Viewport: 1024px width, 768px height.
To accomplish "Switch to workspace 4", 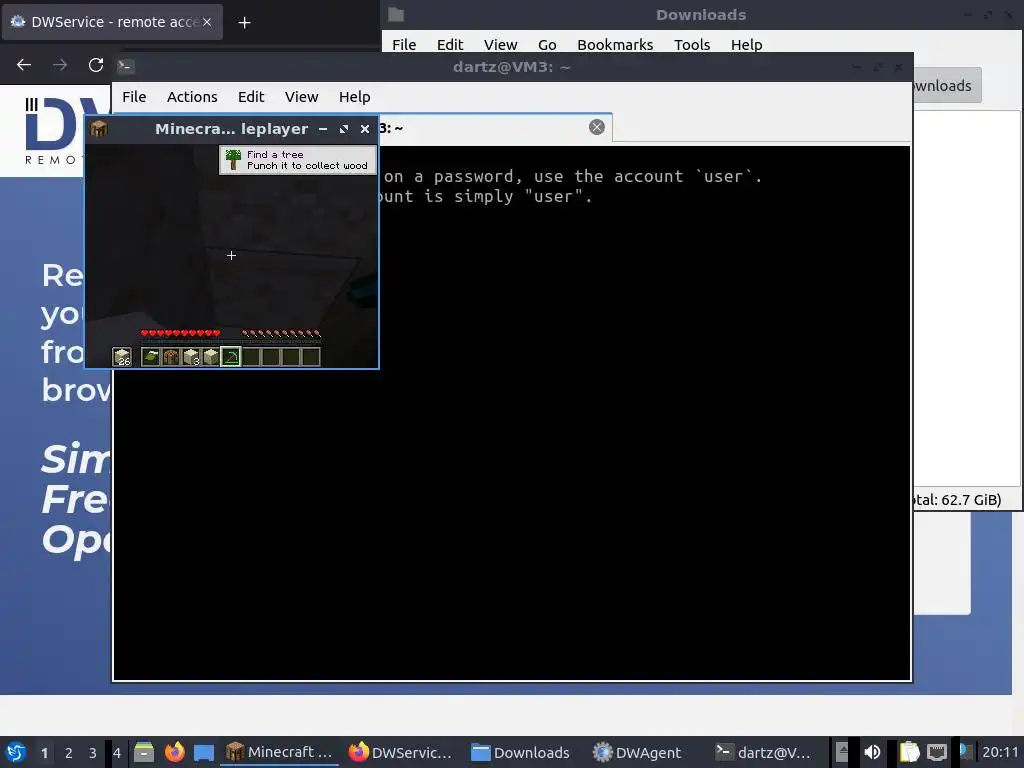I will point(117,753).
